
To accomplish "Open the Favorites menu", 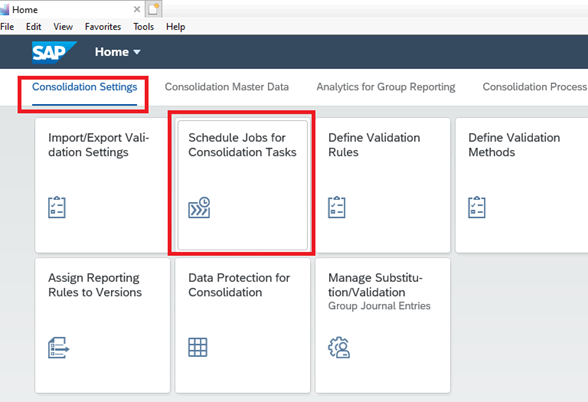I will 103,27.
